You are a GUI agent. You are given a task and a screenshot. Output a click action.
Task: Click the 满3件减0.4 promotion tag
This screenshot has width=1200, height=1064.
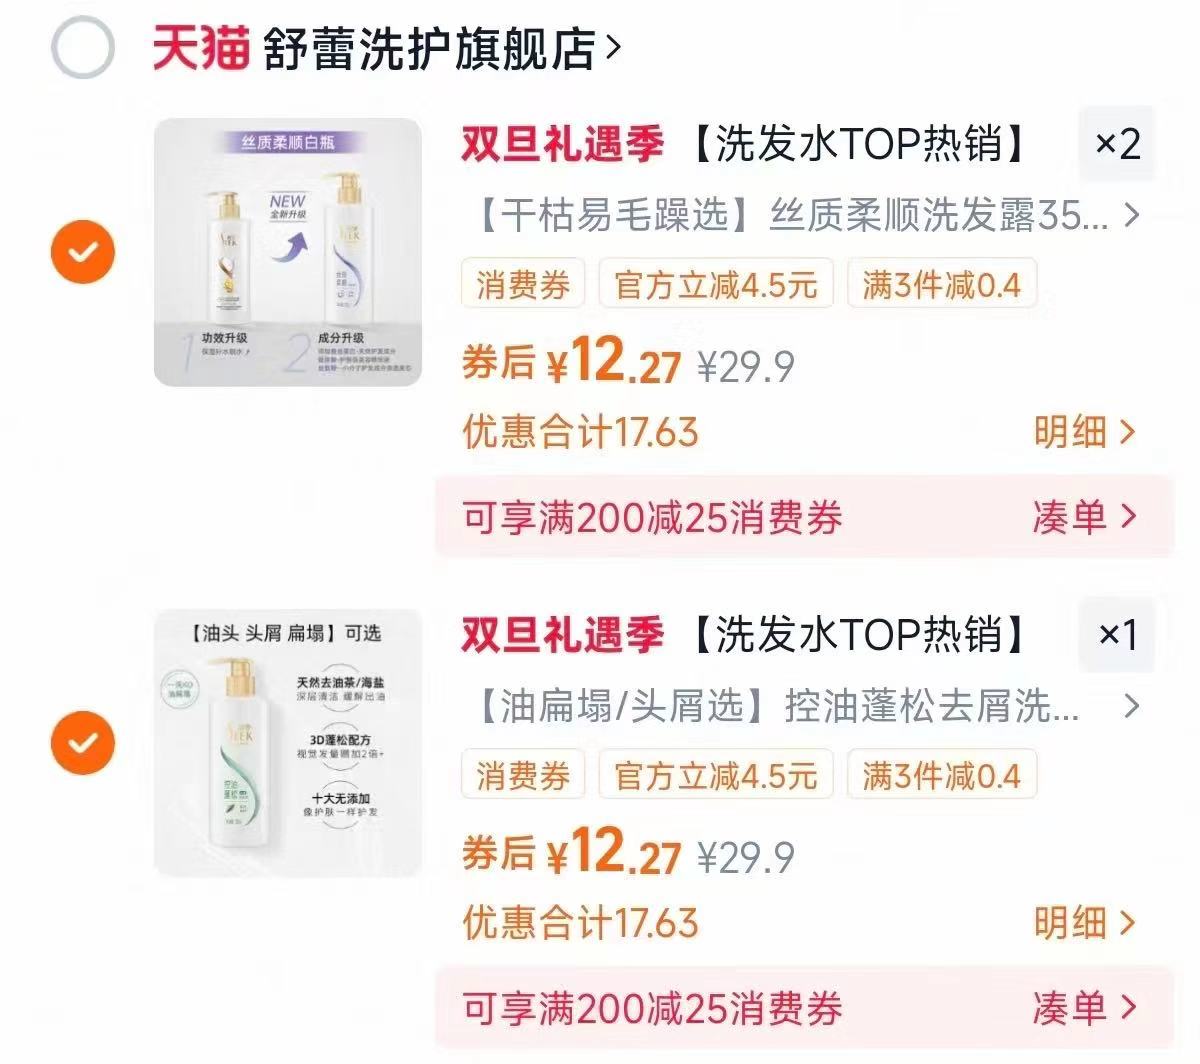point(942,284)
